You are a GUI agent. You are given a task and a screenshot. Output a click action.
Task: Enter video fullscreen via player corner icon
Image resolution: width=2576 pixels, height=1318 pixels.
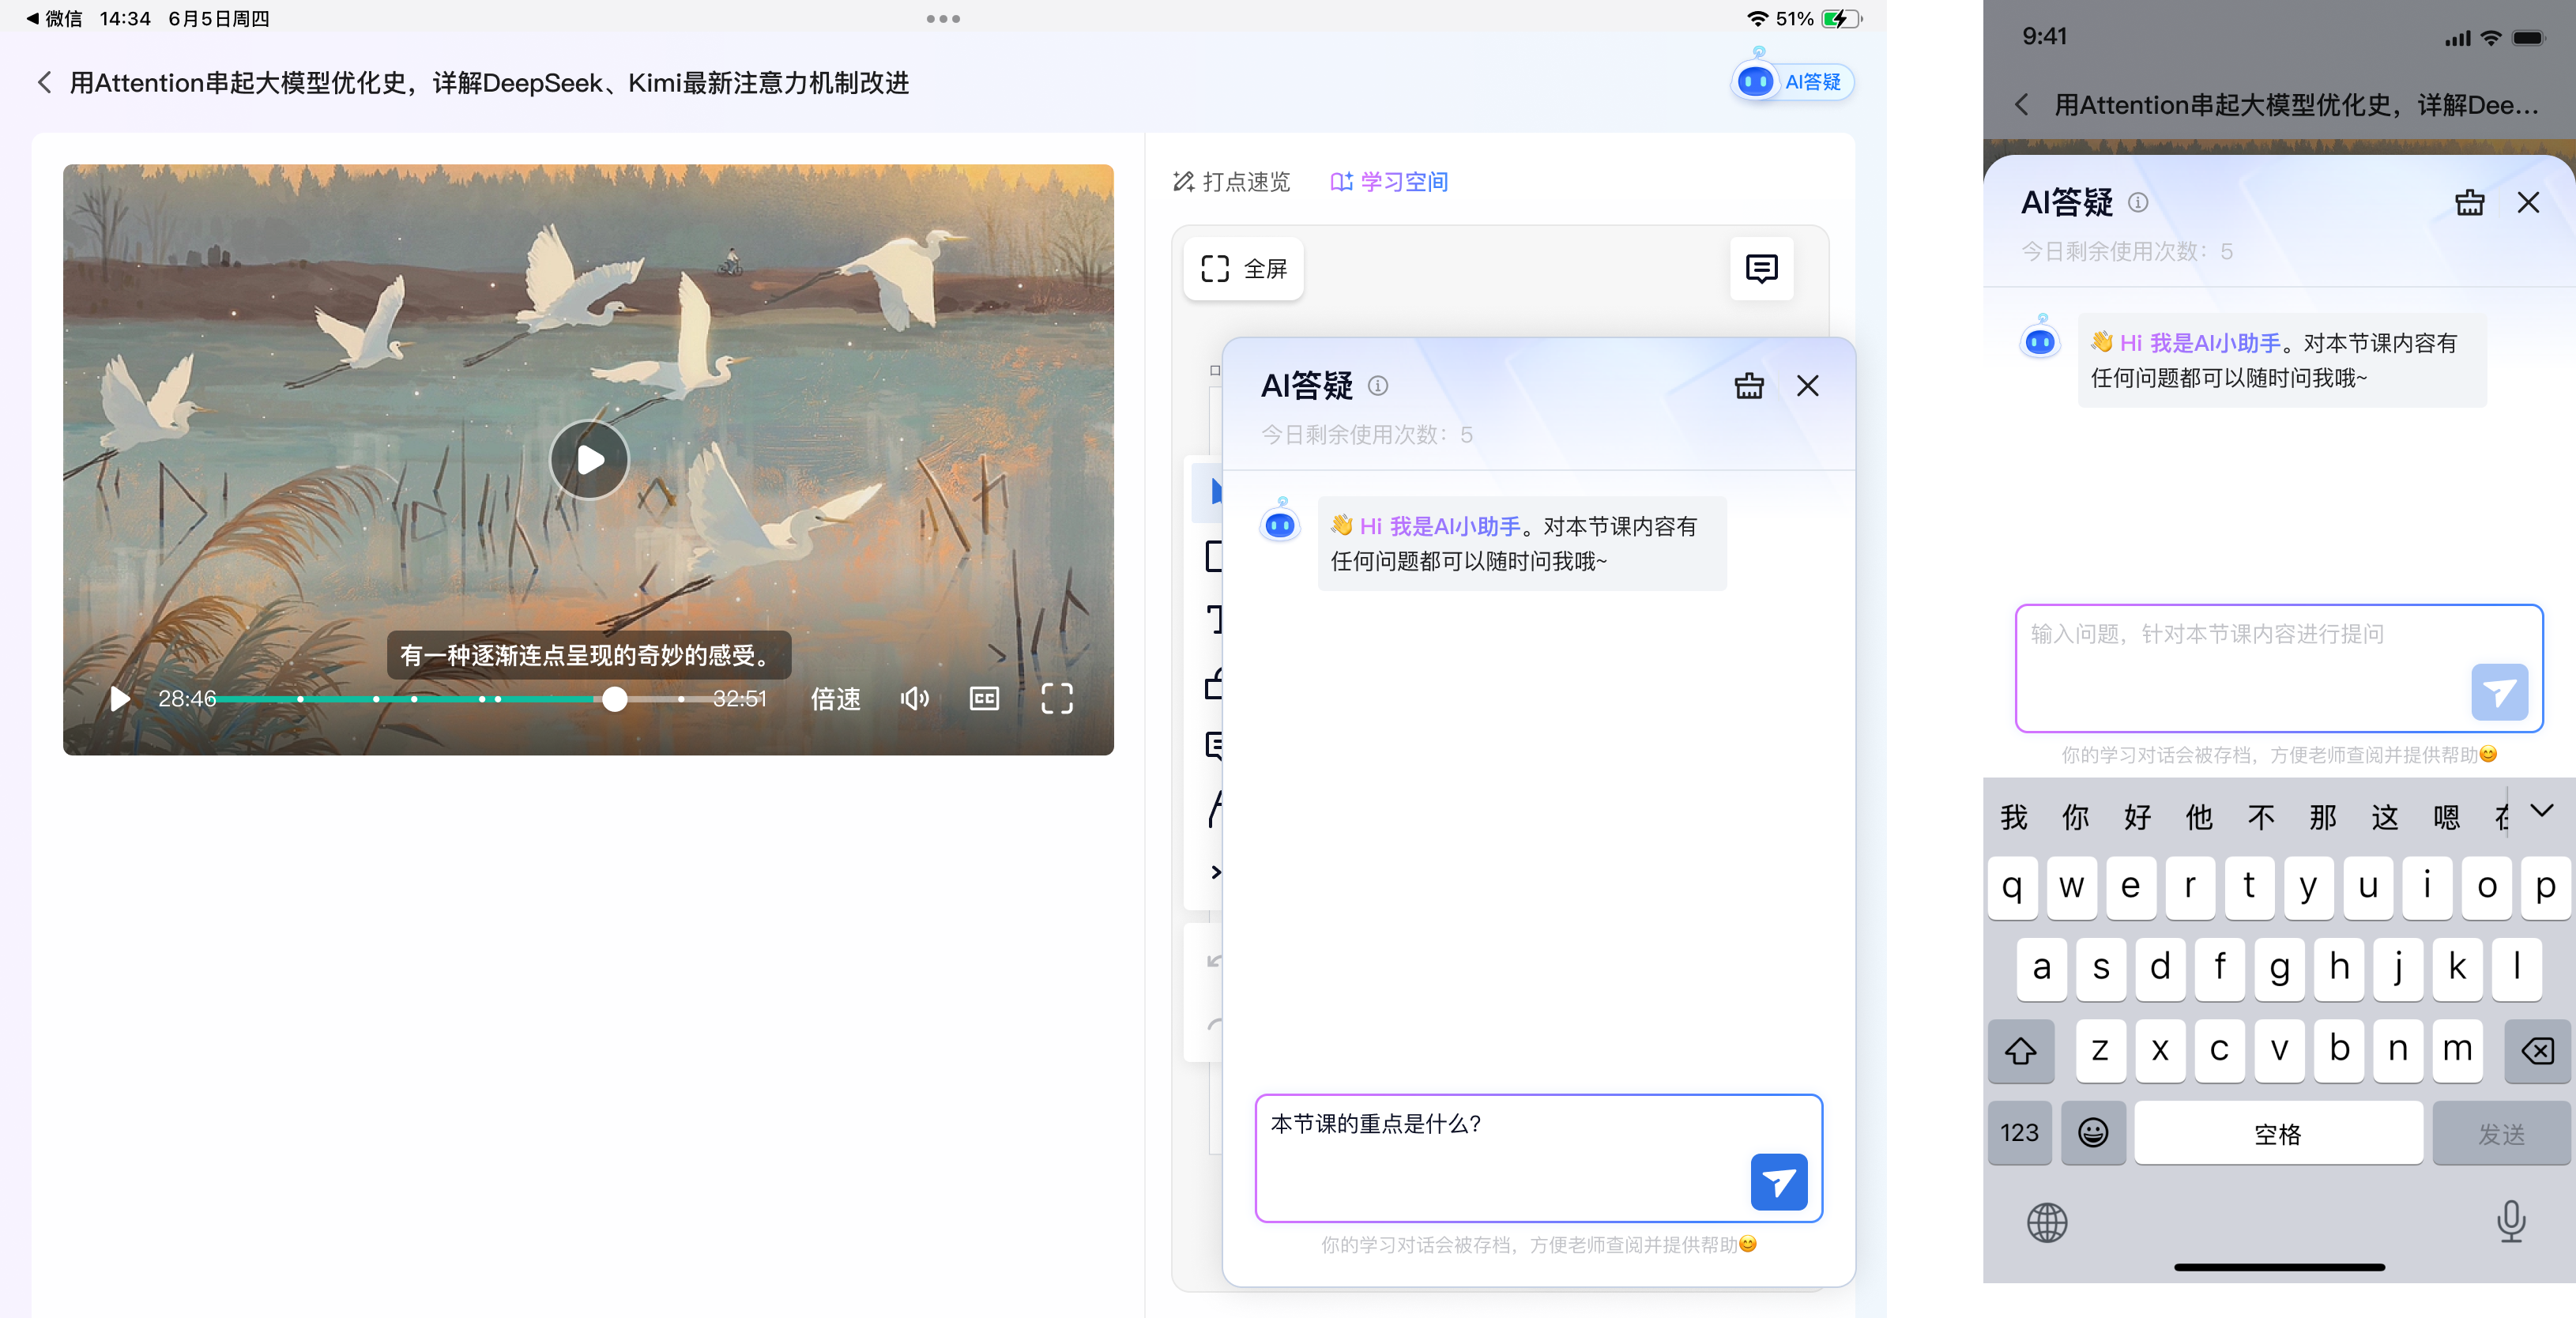[1056, 698]
